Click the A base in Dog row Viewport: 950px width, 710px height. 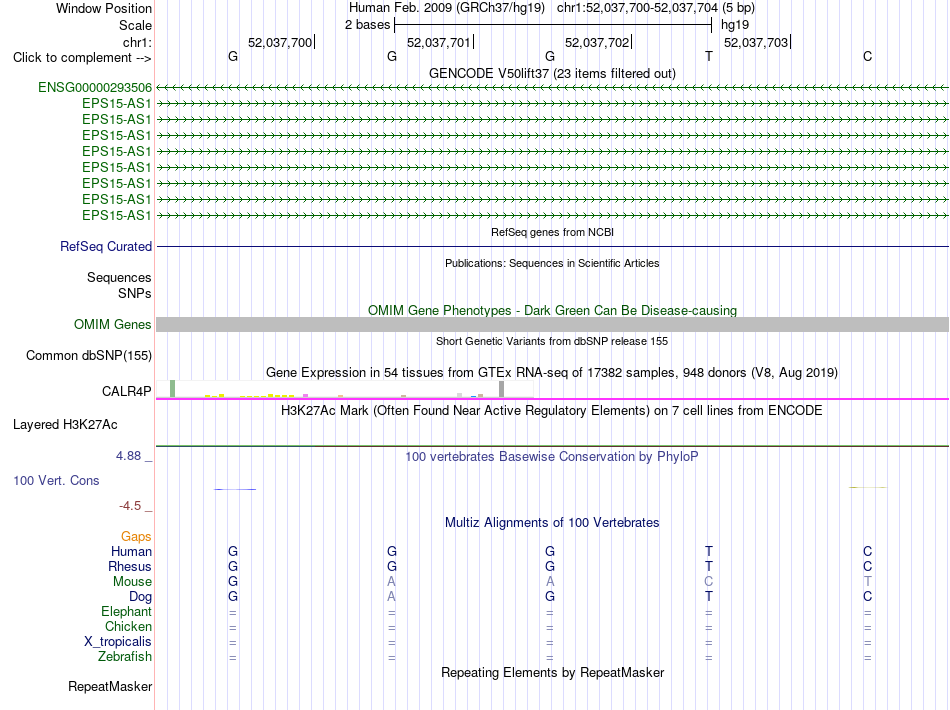point(391,597)
